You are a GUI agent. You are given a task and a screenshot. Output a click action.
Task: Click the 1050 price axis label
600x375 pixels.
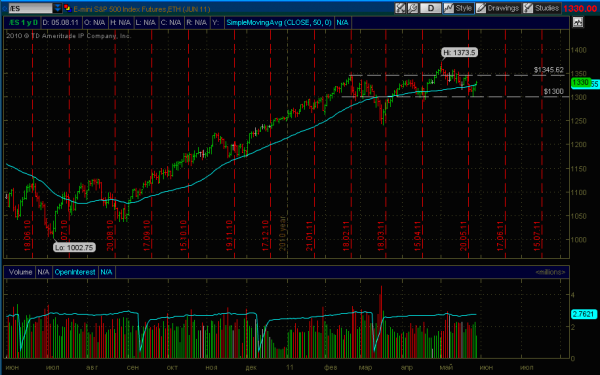(580, 216)
